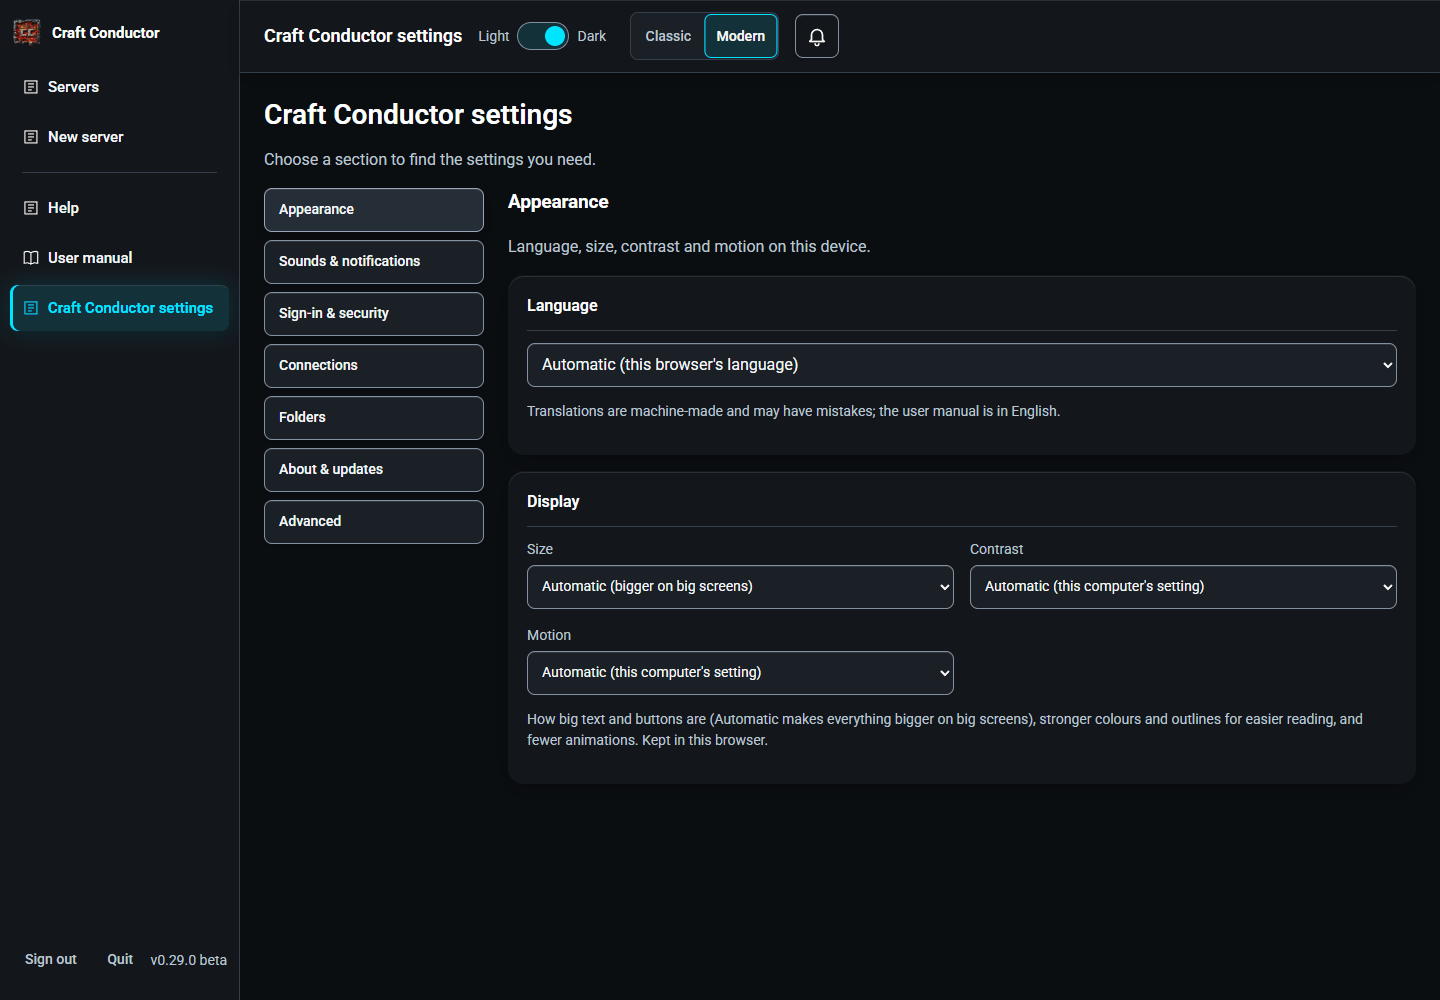The image size is (1440, 1000).
Task: Click the Craft Conductor settings sidebar icon
Action: point(31,308)
